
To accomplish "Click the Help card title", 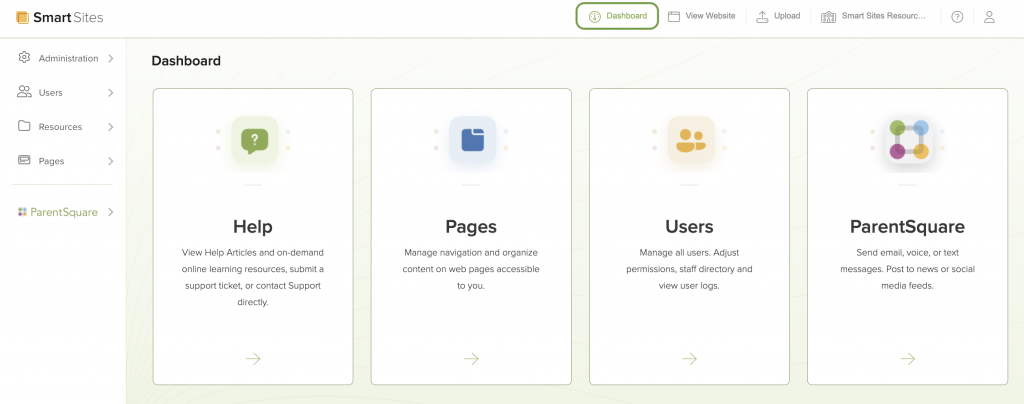I will click(x=253, y=226).
